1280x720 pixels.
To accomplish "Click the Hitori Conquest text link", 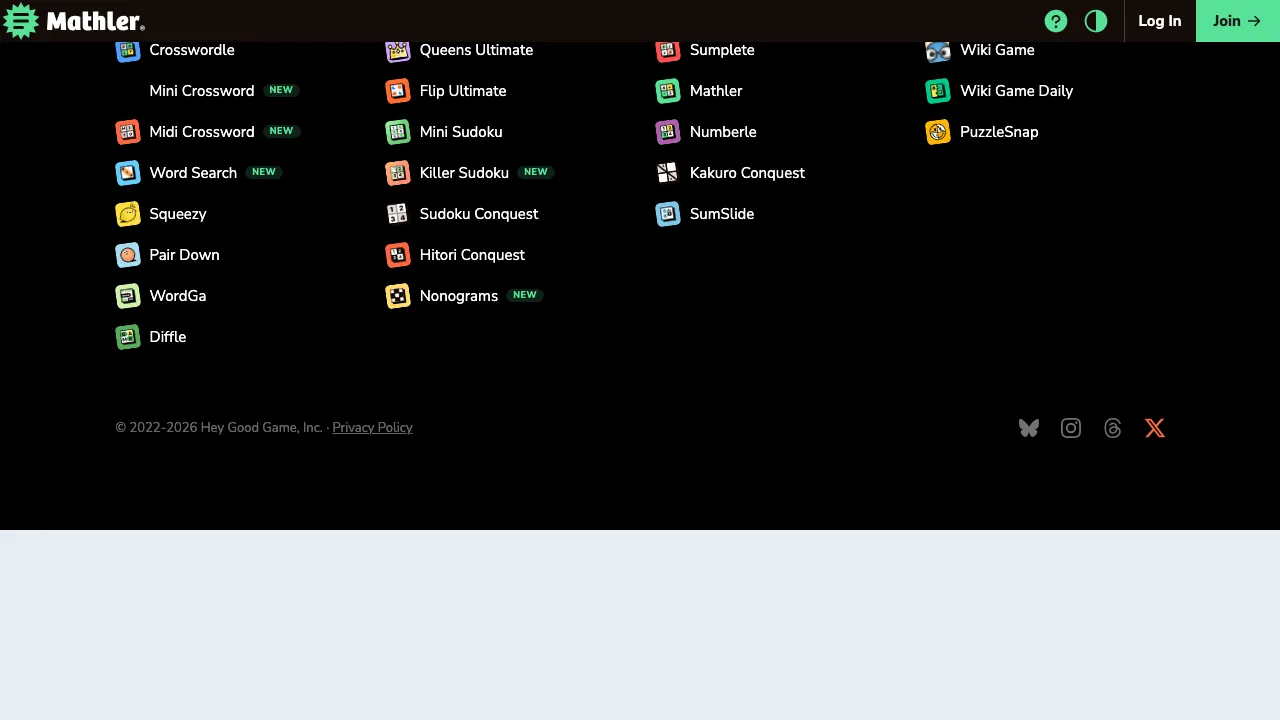I will [x=472, y=255].
